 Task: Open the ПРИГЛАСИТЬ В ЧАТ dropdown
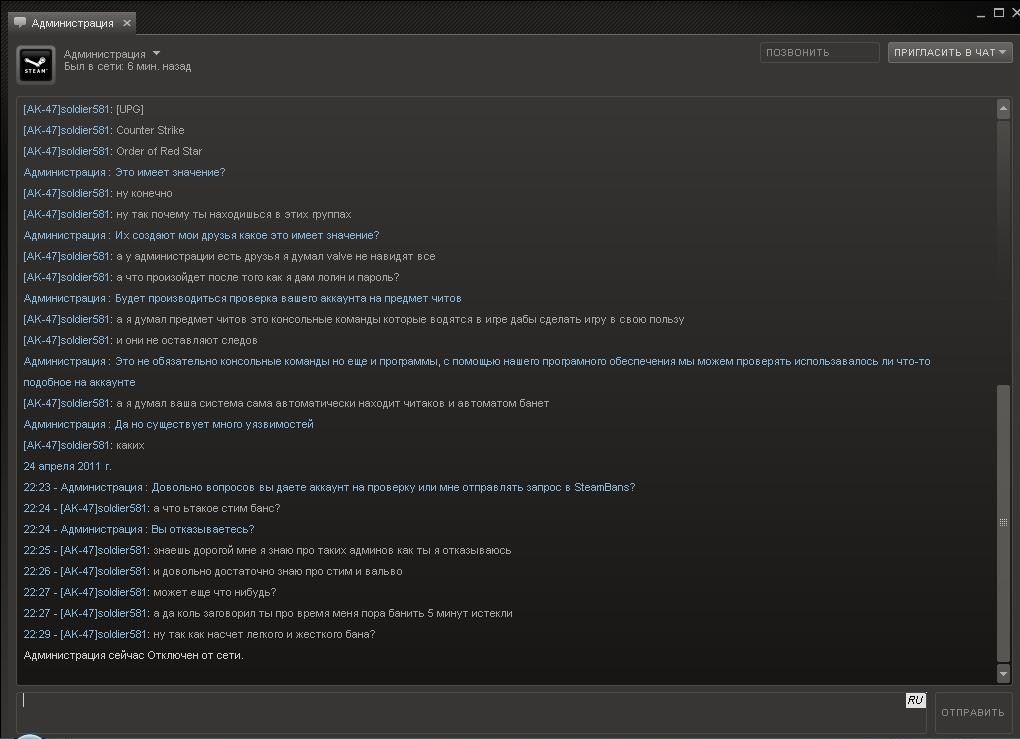click(950, 53)
